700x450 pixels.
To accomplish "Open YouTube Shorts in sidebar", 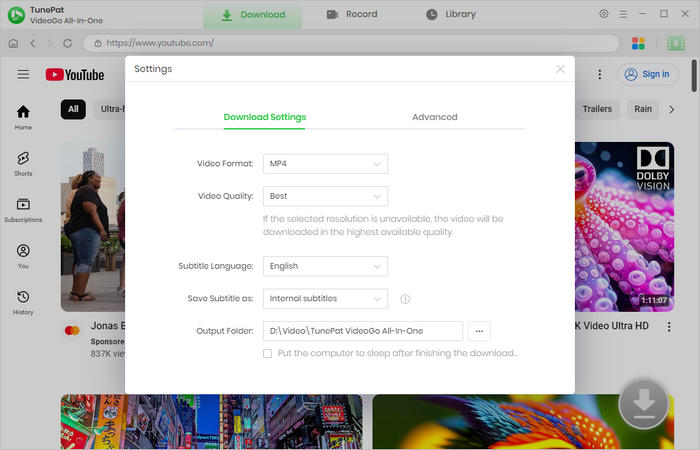I will click(x=23, y=163).
